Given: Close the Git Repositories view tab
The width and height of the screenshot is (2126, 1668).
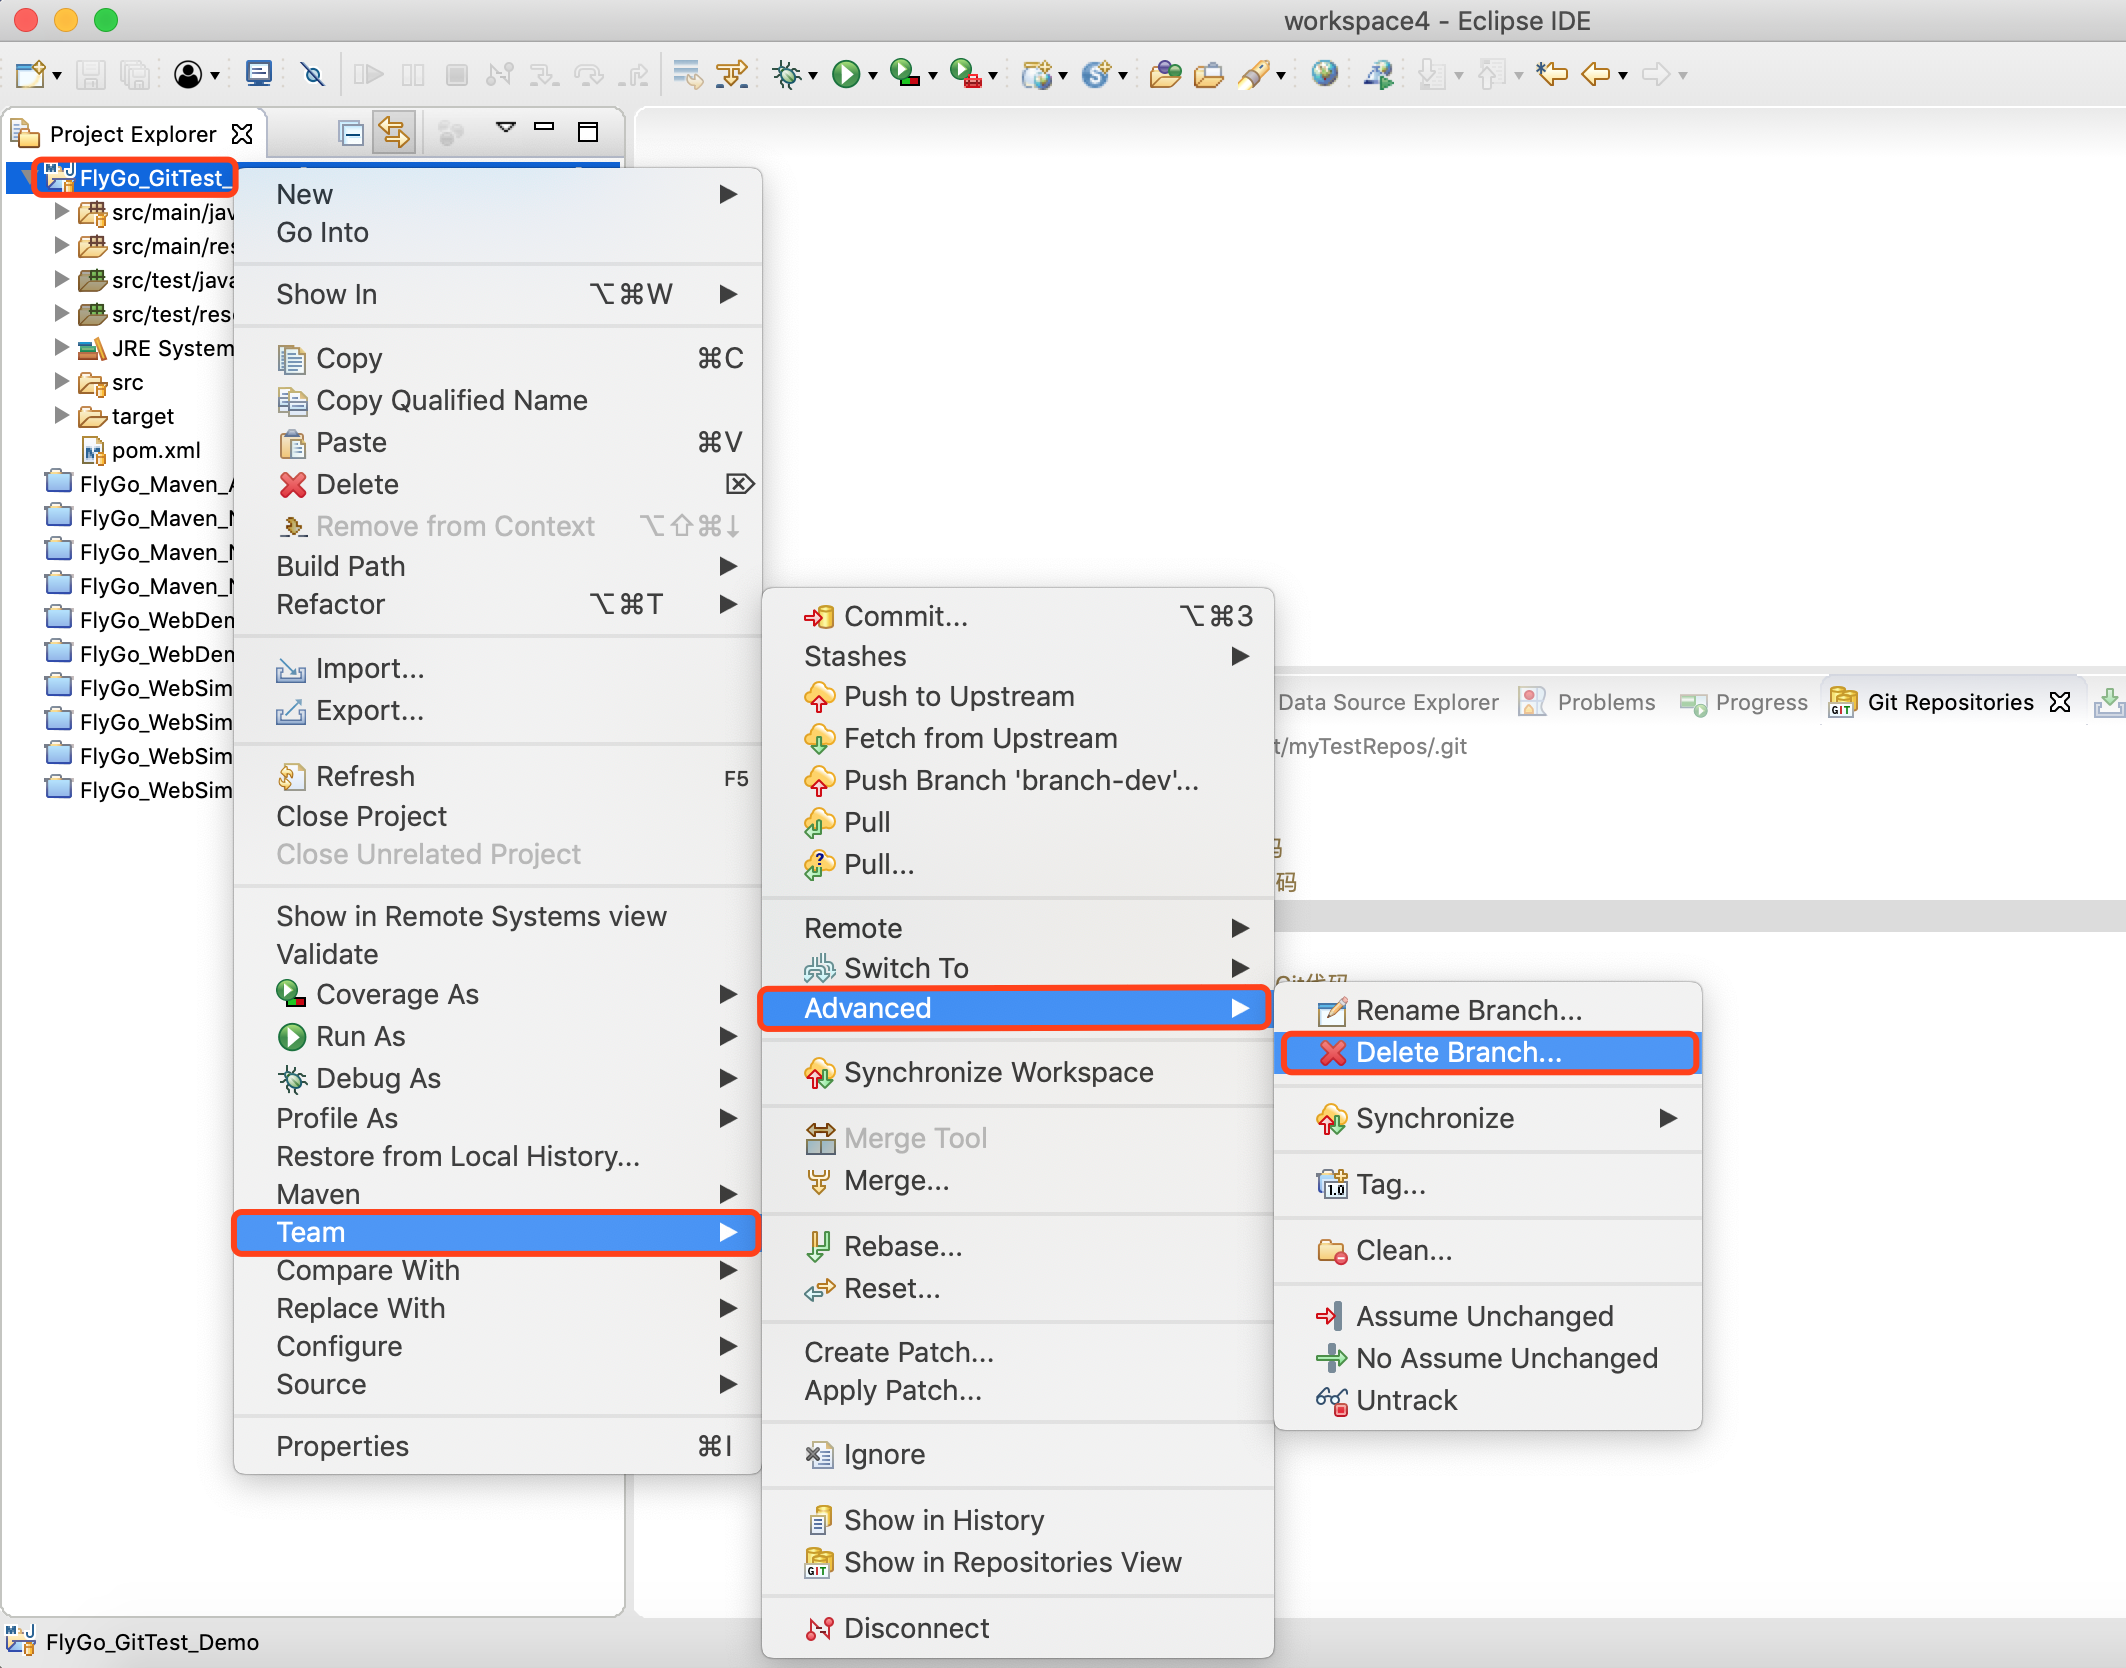Looking at the screenshot, I should (x=2060, y=702).
